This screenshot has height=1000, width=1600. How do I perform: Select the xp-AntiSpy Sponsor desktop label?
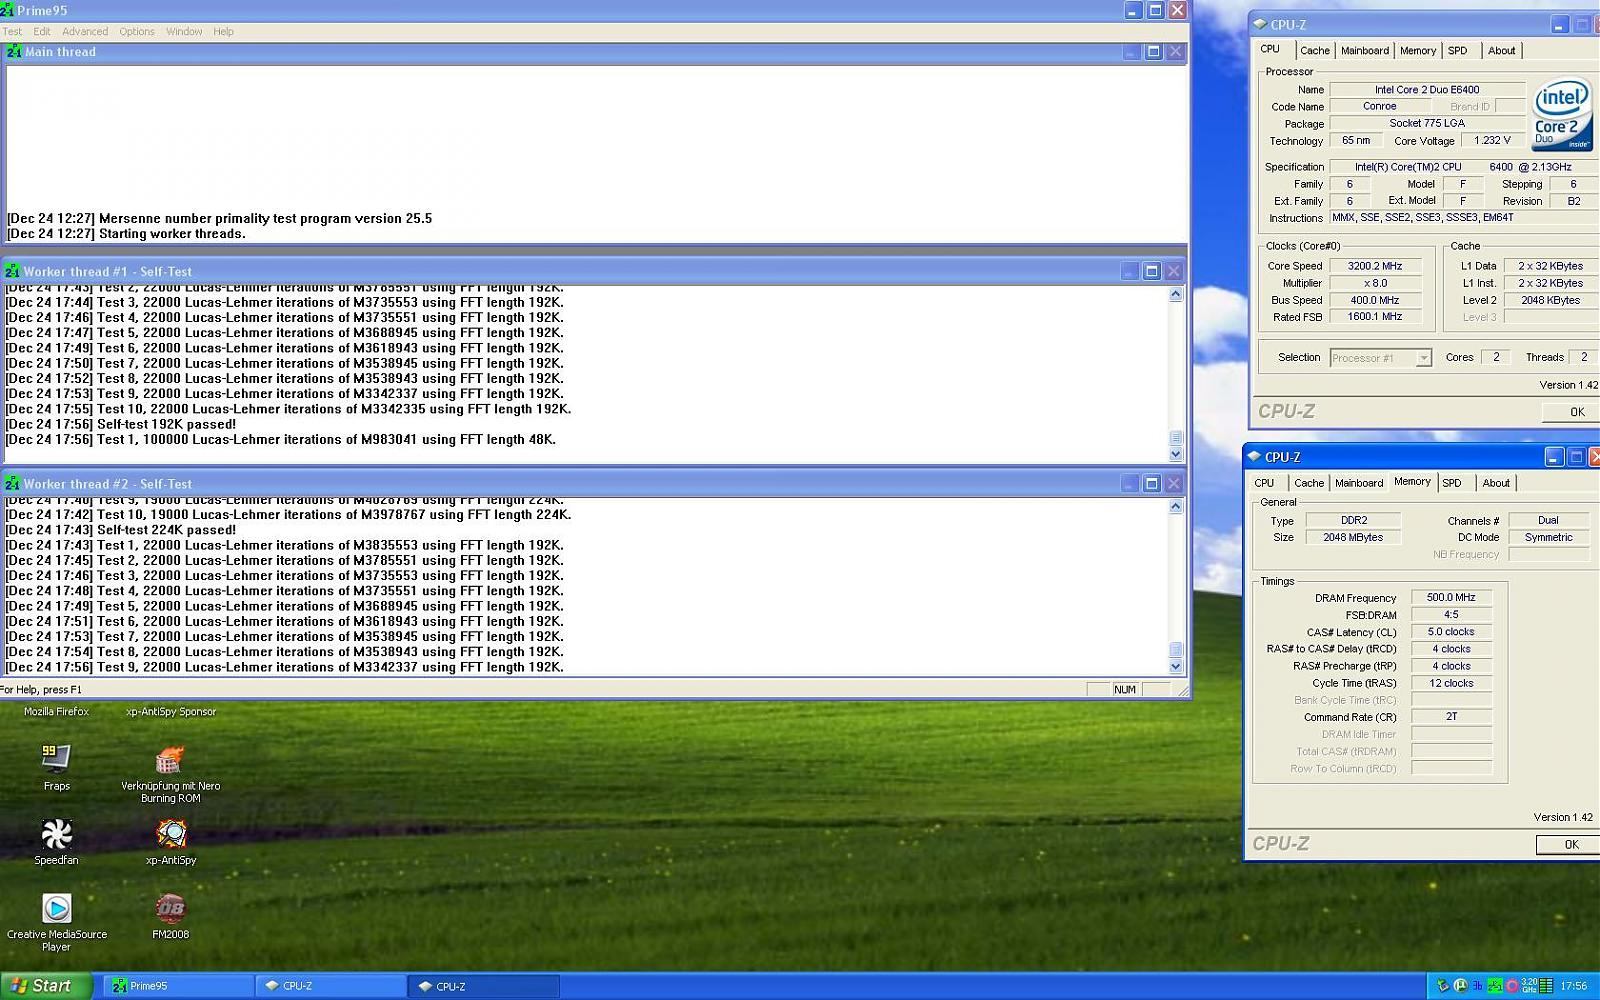point(171,712)
